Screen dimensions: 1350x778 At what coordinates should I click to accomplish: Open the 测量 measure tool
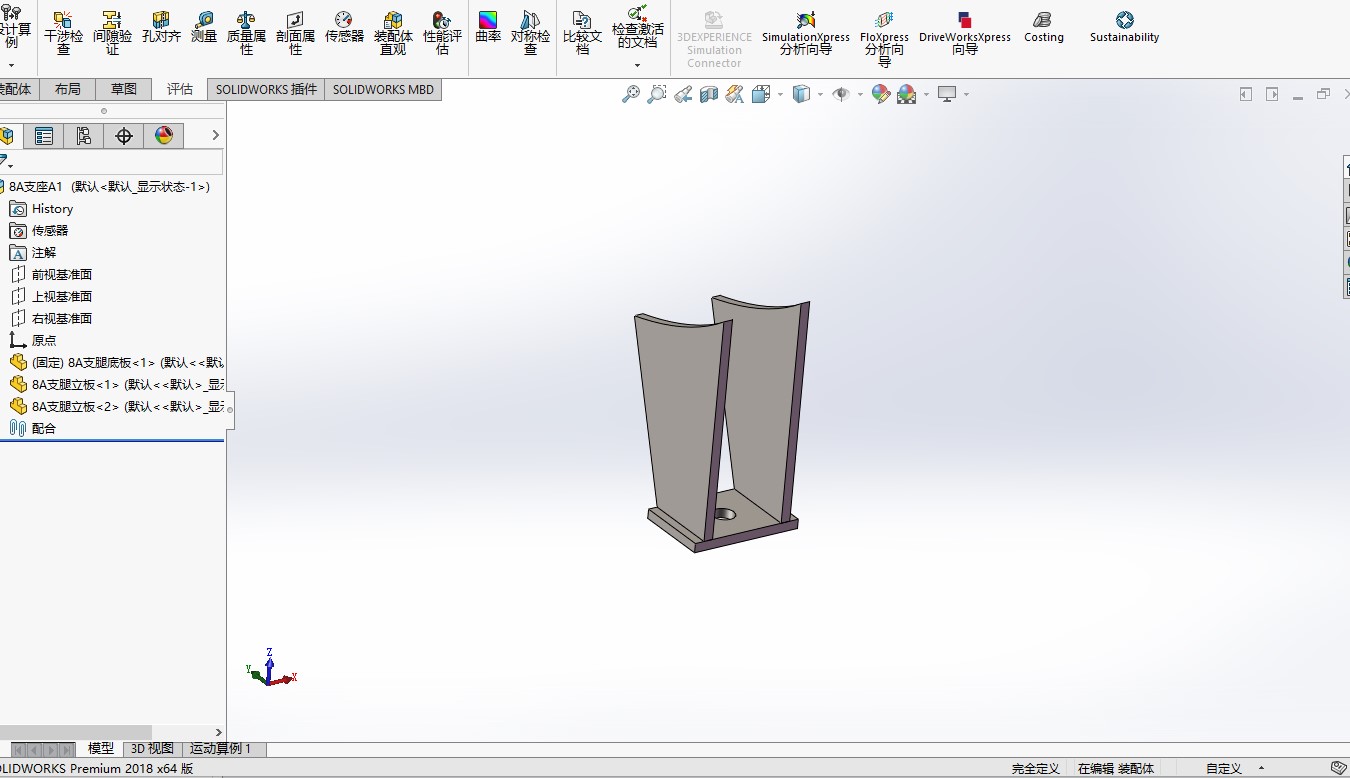(204, 27)
